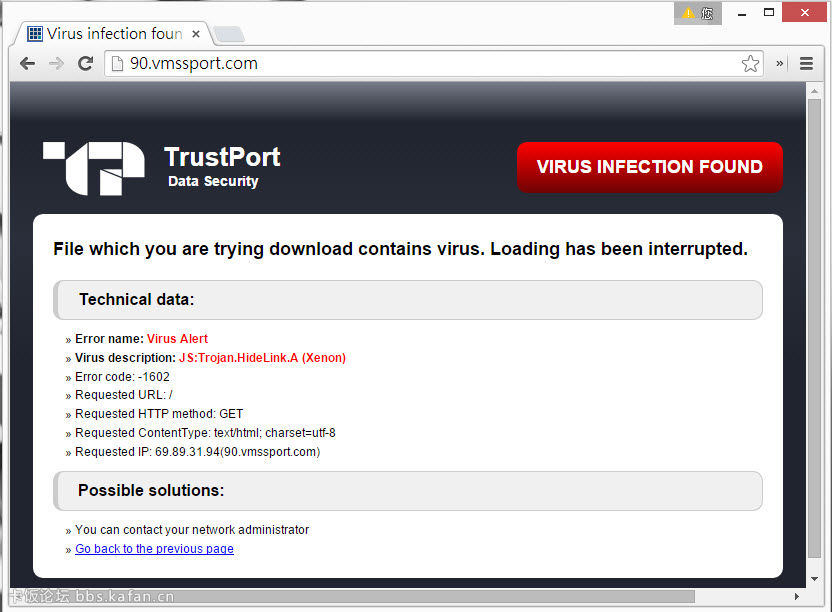832x612 pixels.
Task: Click the 'TrustPort' brand name text
Action: (x=222, y=157)
